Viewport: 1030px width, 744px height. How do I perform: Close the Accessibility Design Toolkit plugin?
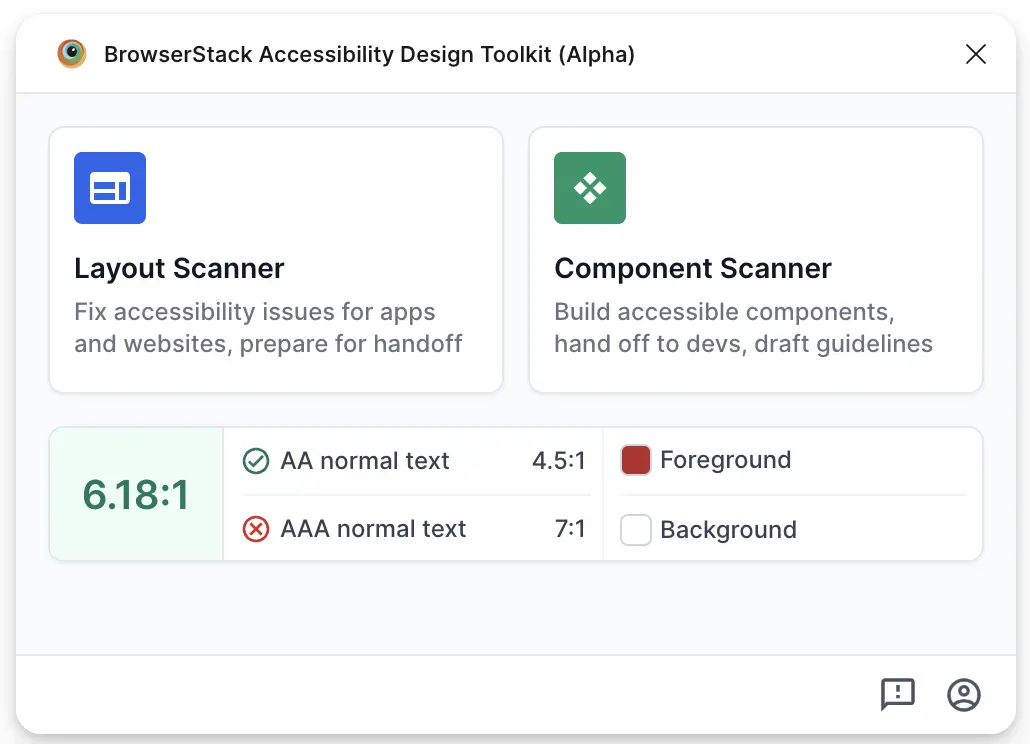pos(975,54)
